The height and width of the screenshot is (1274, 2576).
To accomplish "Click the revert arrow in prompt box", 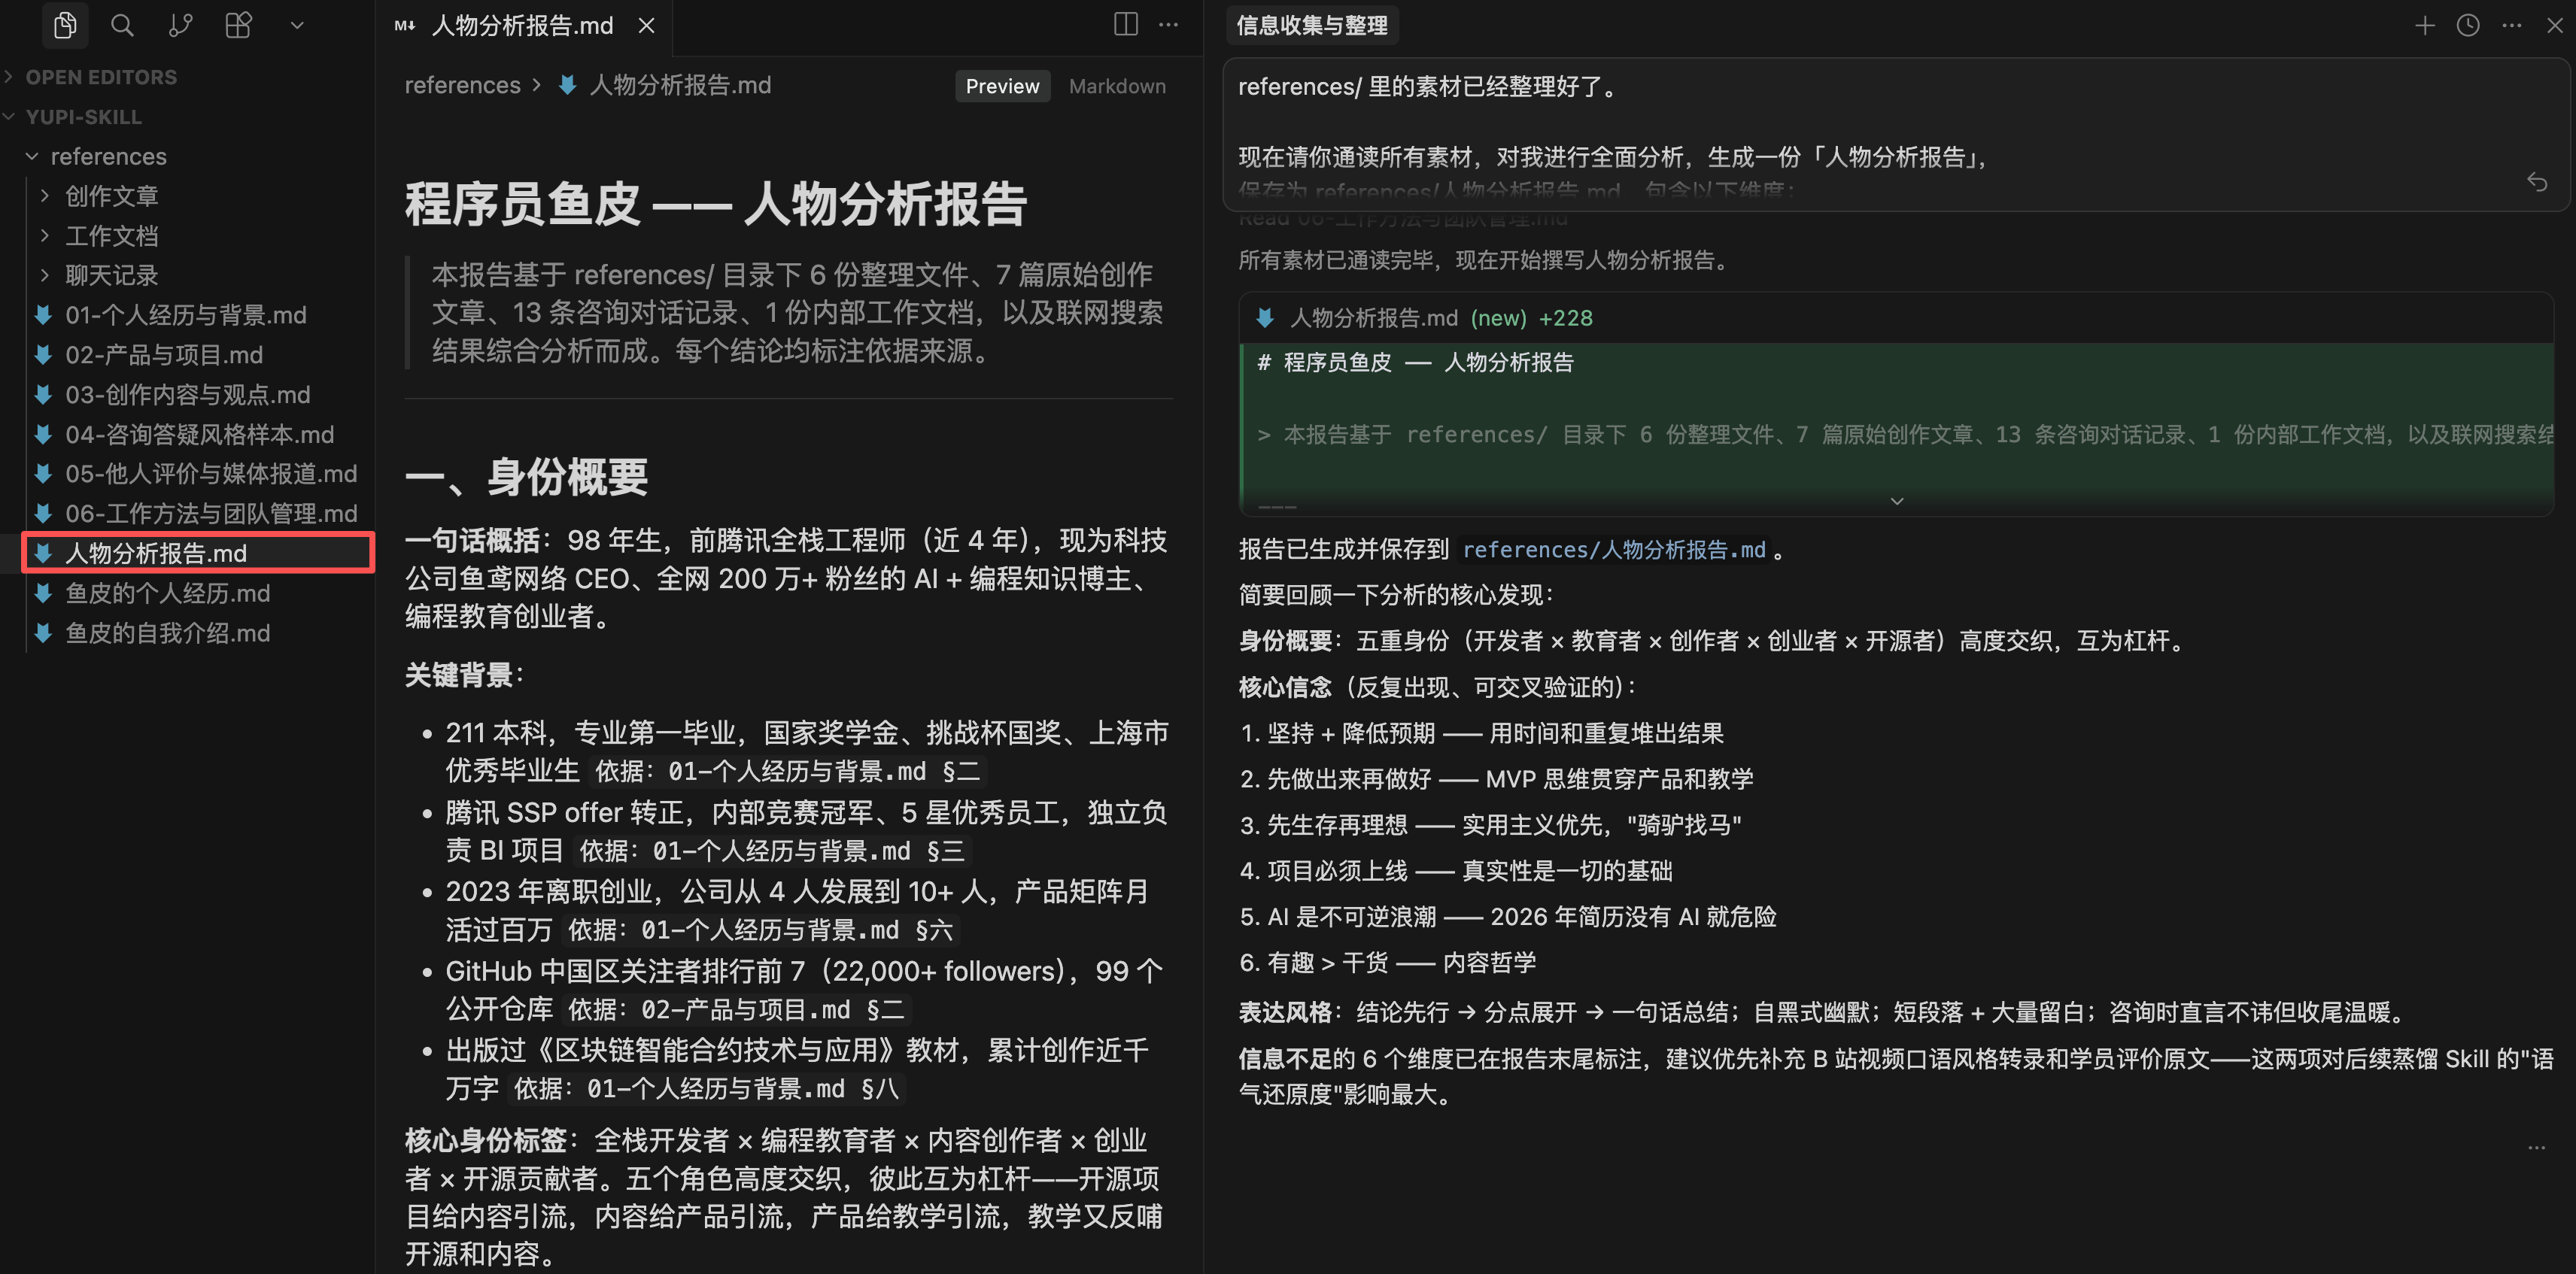I will coord(2536,182).
